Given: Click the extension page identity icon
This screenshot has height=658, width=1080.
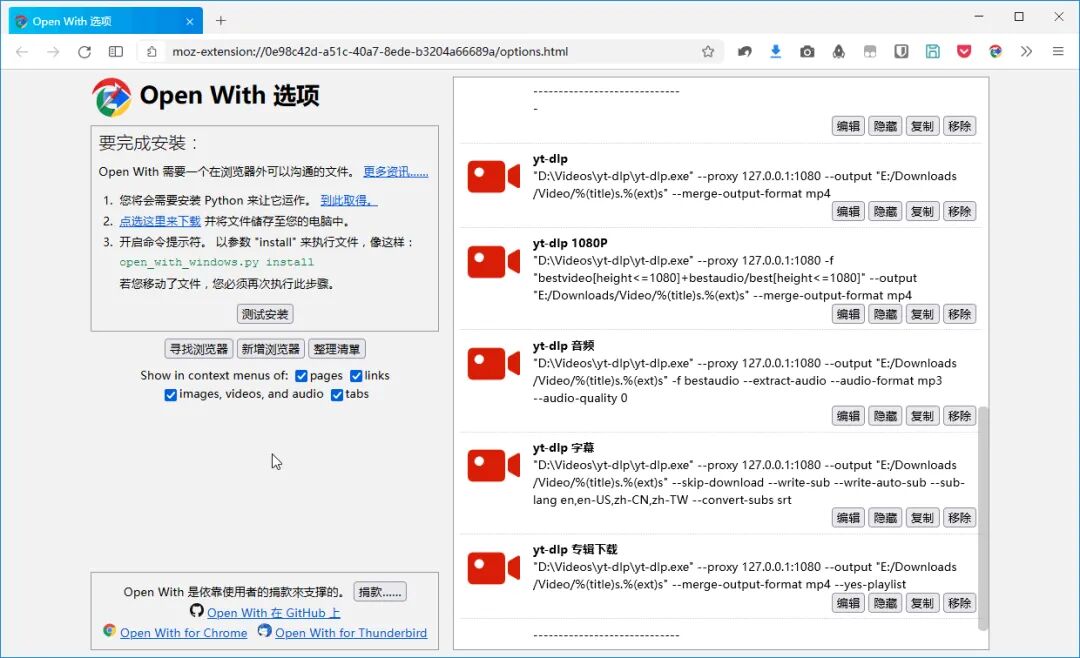Looking at the screenshot, I should [x=152, y=52].
